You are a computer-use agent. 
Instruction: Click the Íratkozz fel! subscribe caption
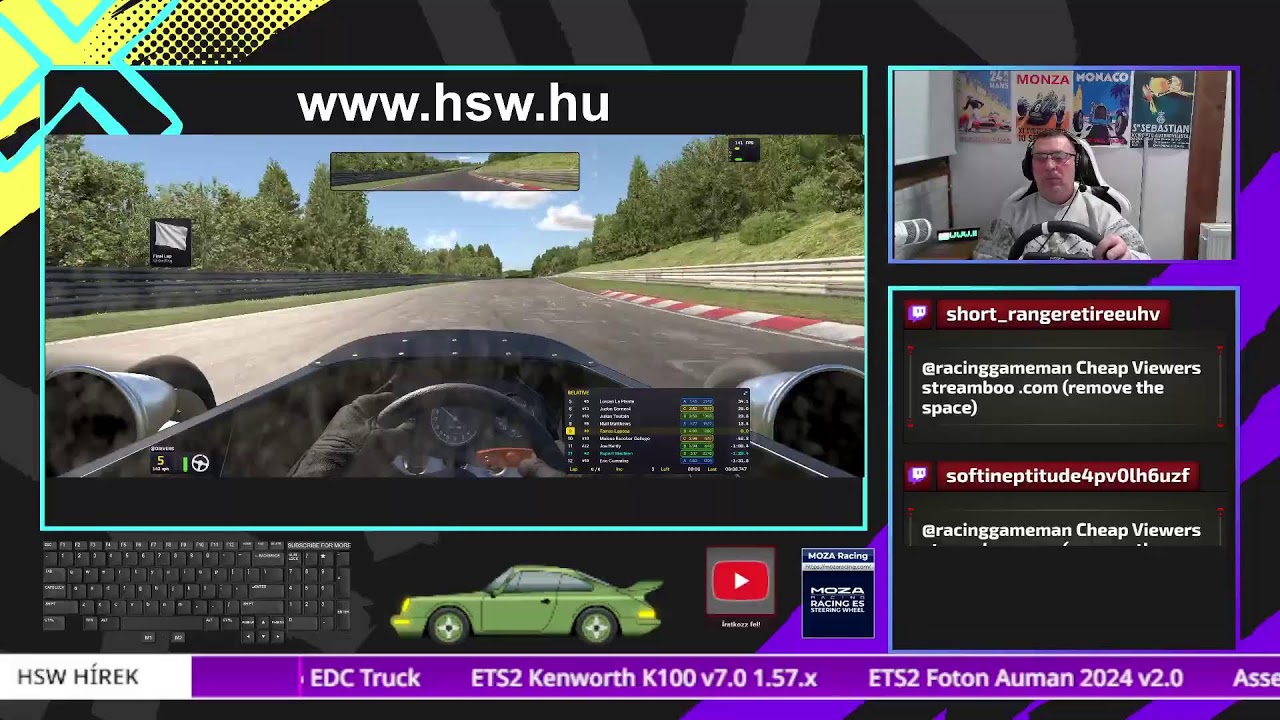(x=741, y=624)
